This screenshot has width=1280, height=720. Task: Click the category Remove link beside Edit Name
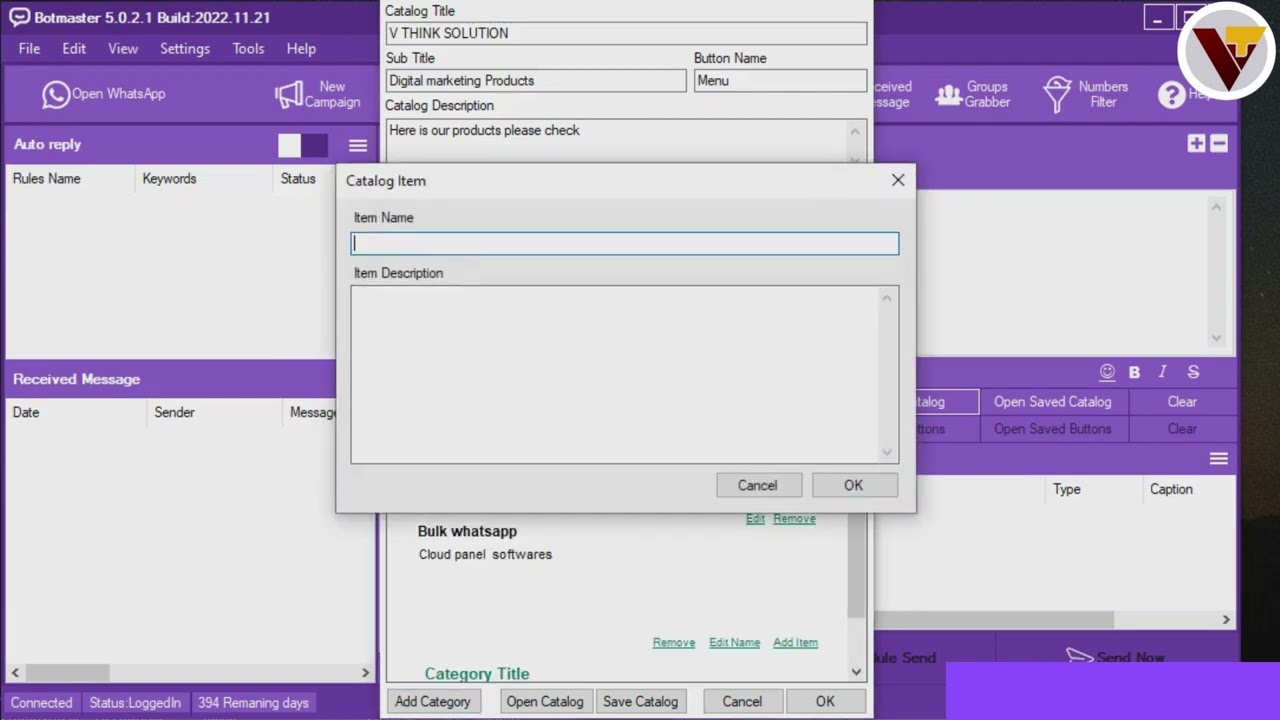[674, 643]
